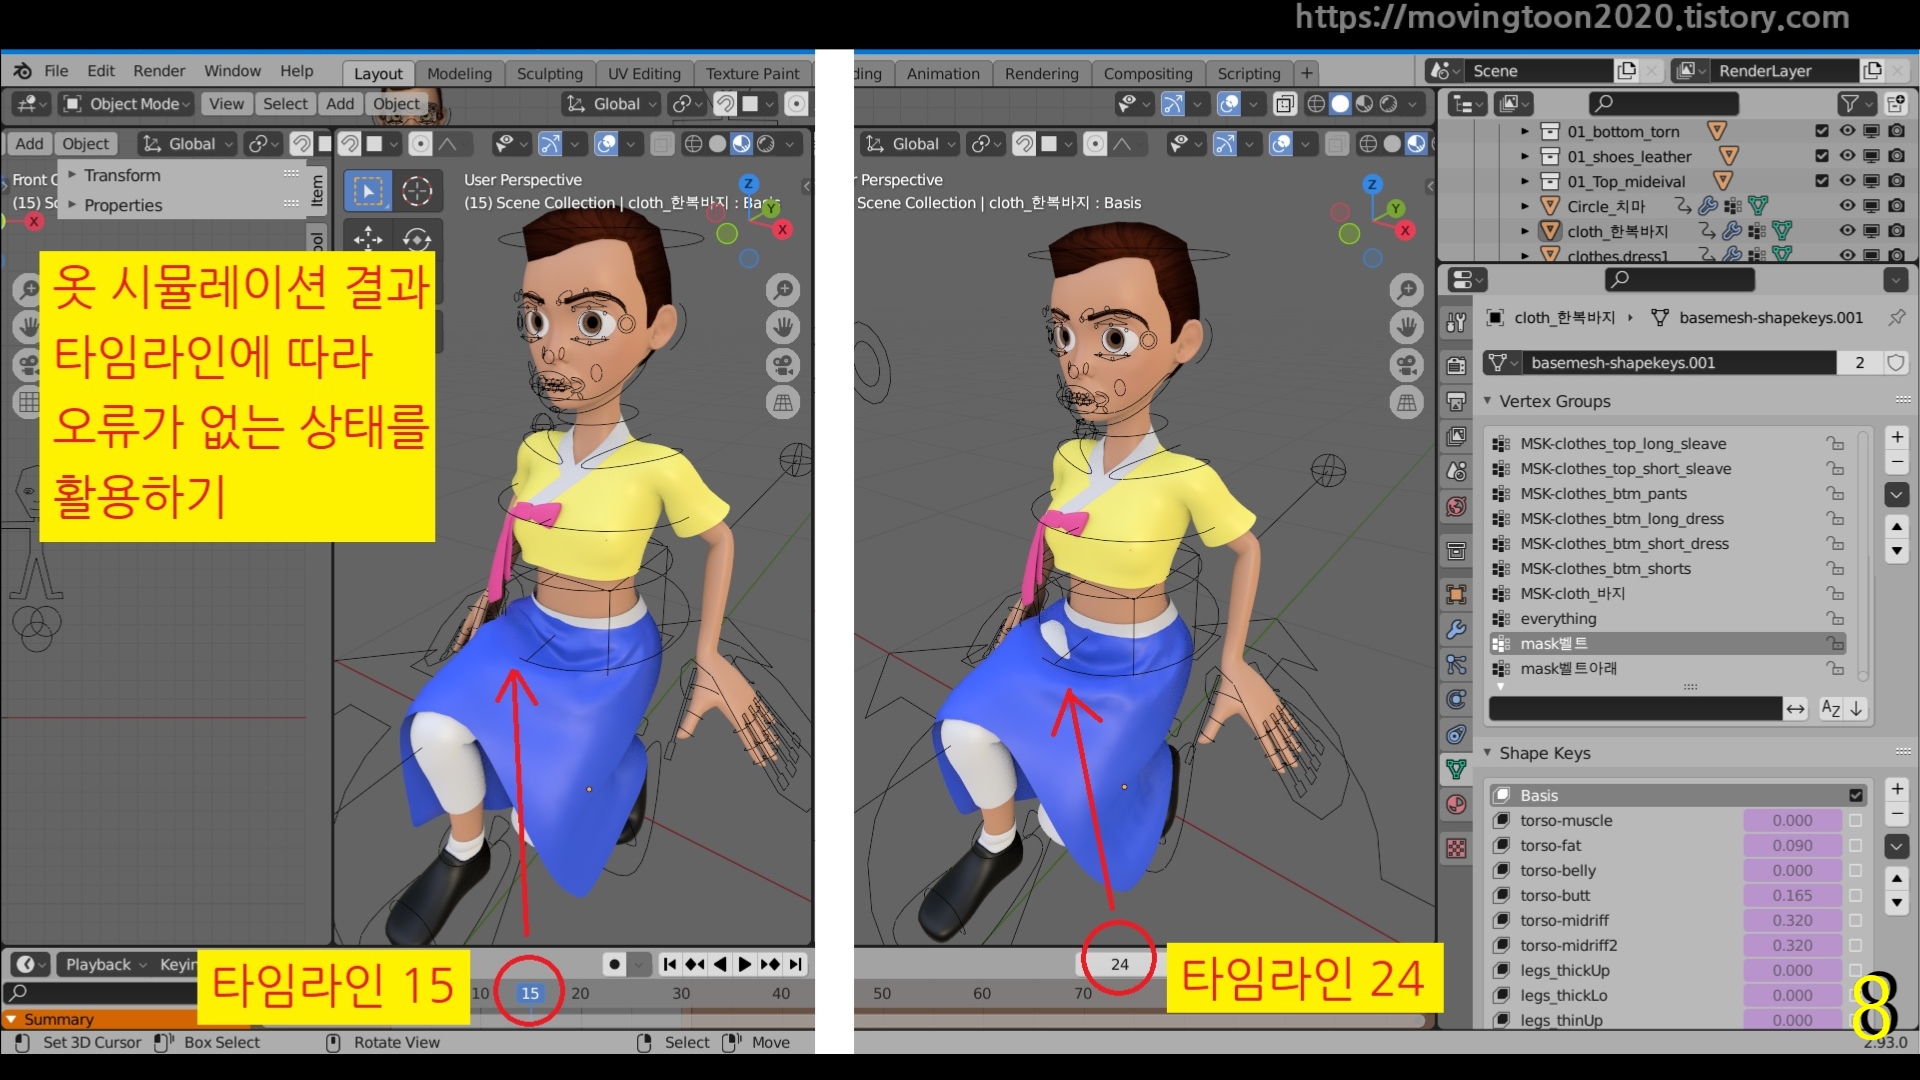Toggle exclude checkbox for 01_bottom_torn
Screen dimensions: 1920x1080
click(x=1822, y=131)
